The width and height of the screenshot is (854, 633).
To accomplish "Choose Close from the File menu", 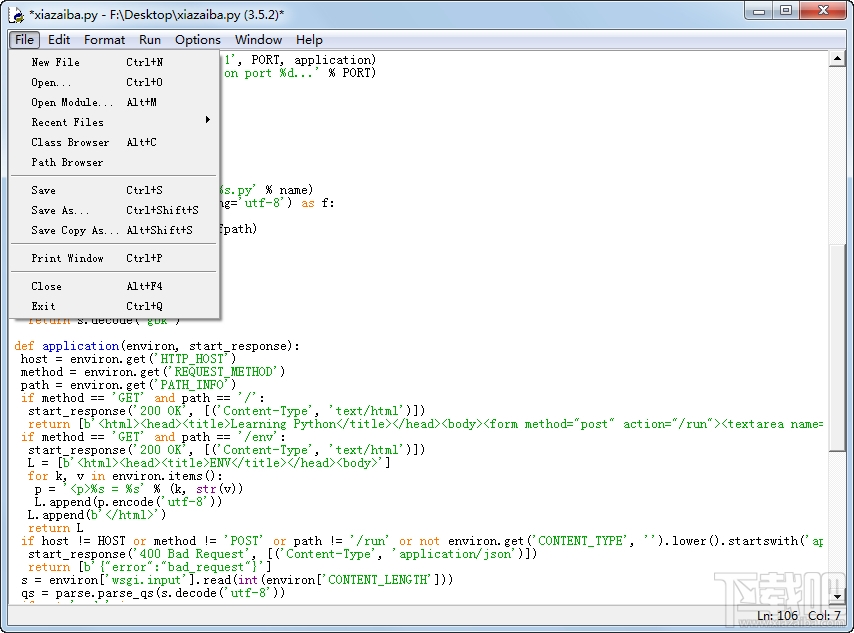I will [x=114, y=286].
